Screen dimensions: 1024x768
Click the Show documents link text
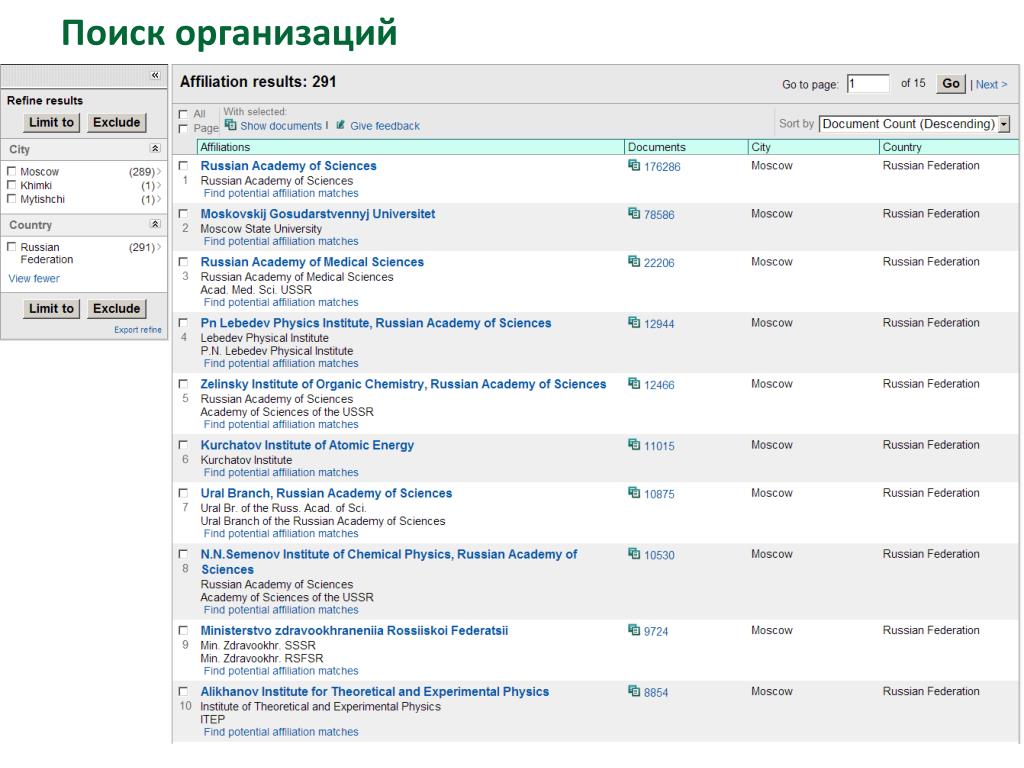pyautogui.click(x=281, y=126)
